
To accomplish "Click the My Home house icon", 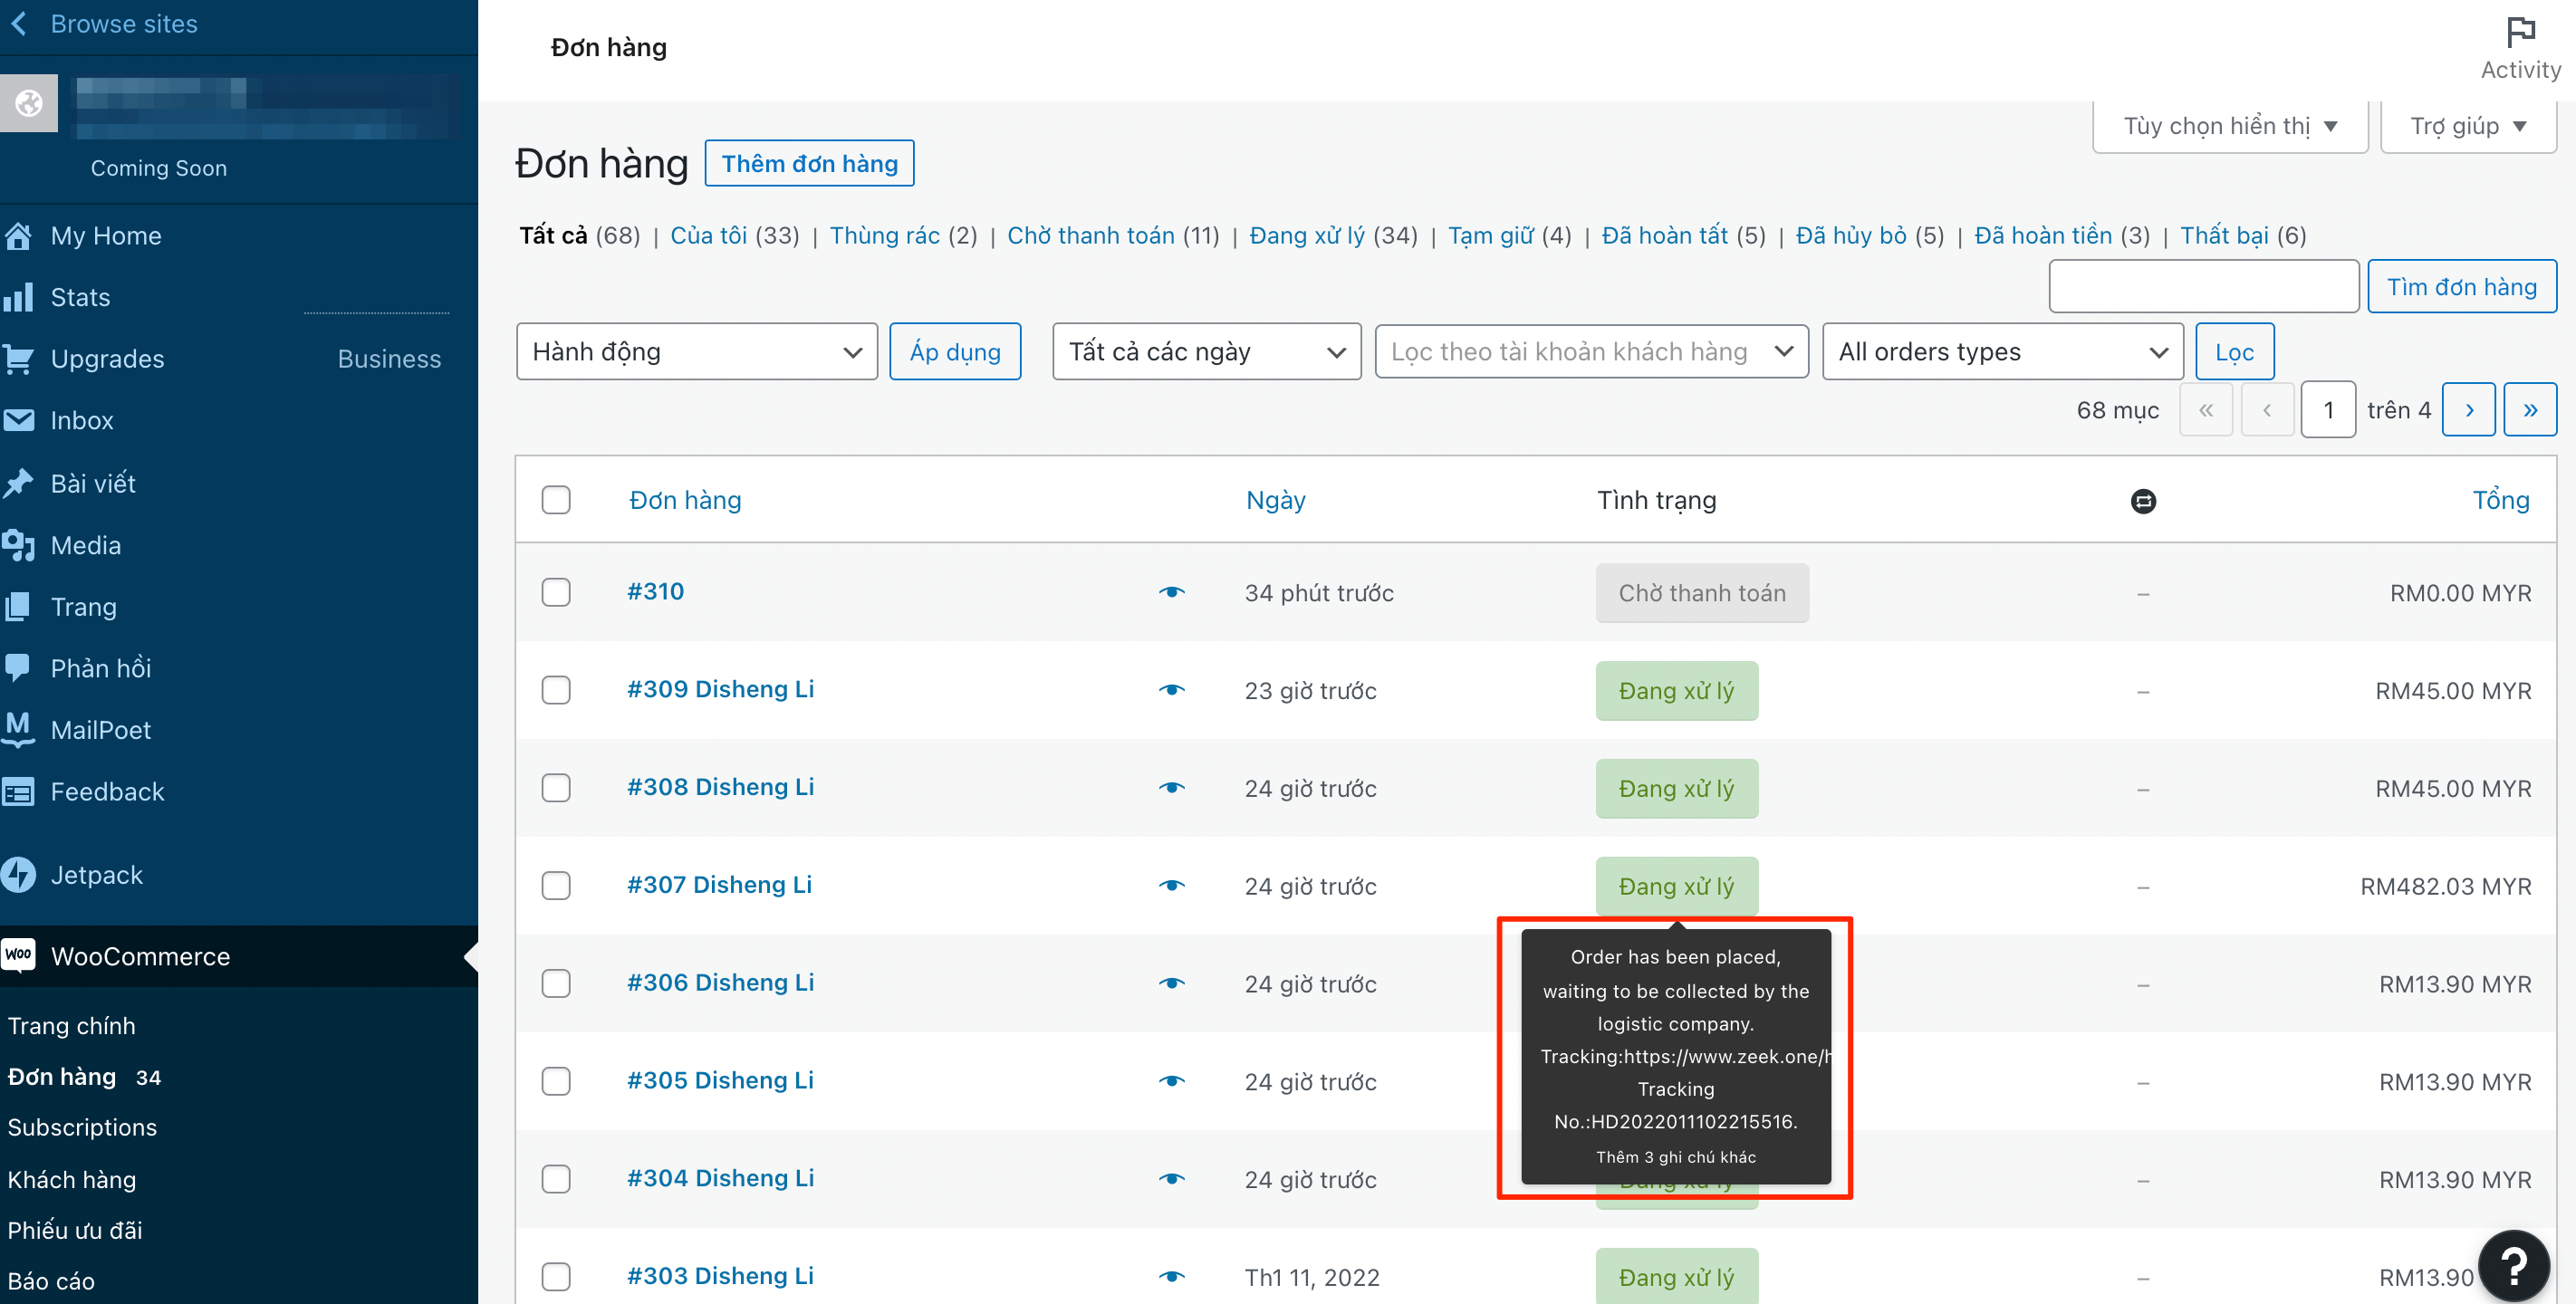I will click(18, 236).
